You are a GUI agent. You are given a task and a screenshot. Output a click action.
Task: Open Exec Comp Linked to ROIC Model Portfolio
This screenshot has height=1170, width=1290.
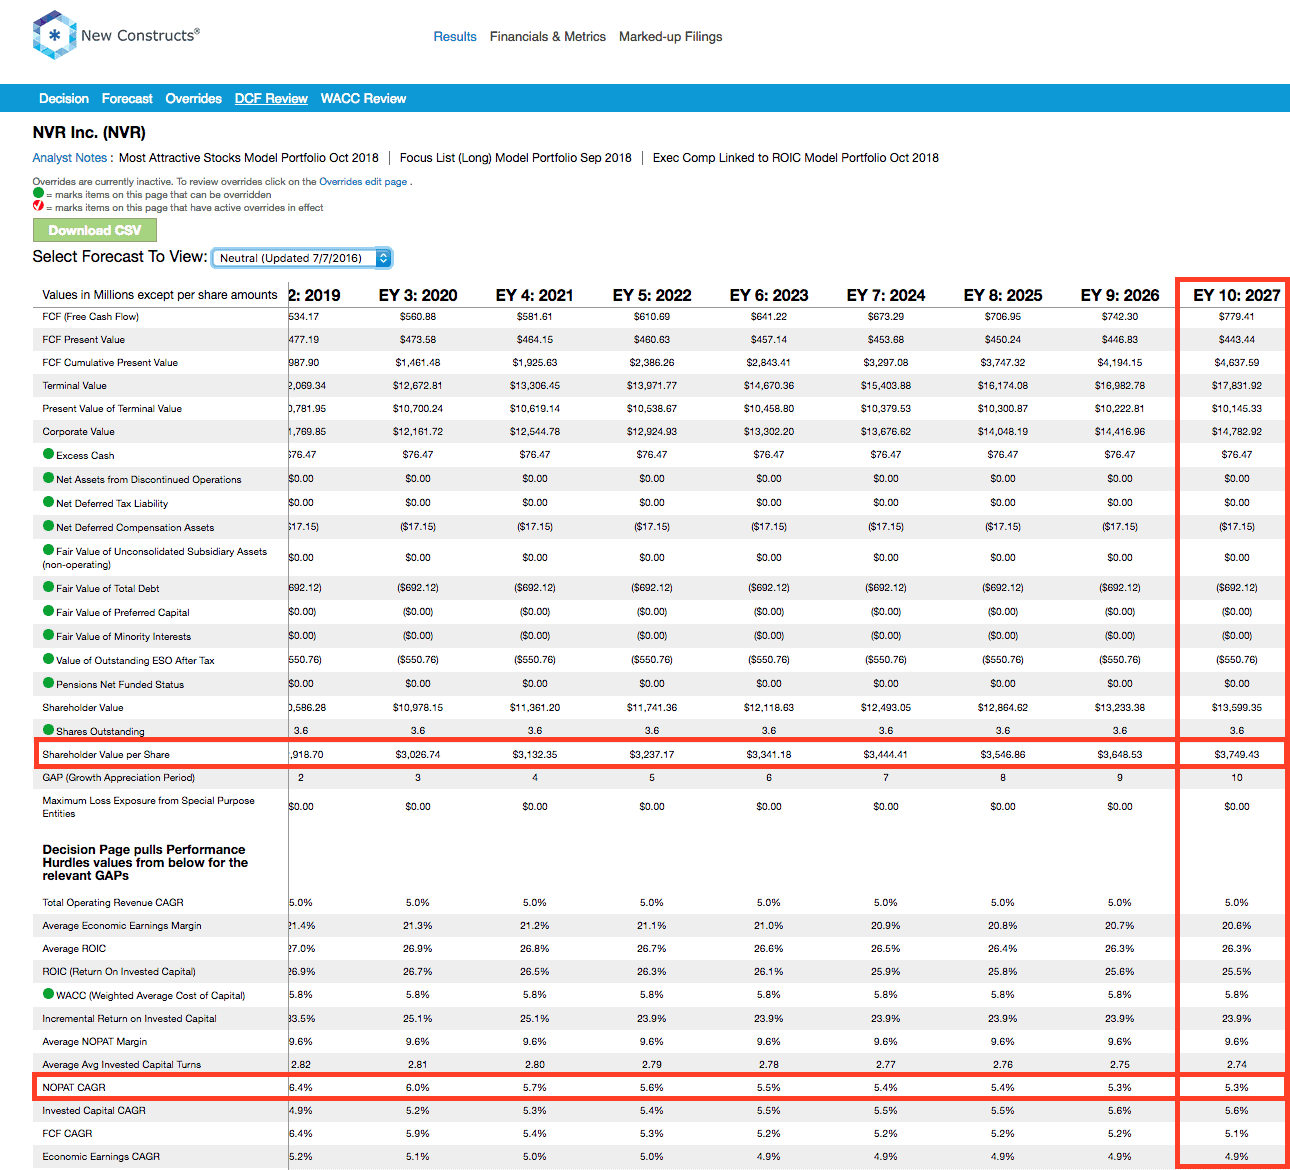pos(796,158)
